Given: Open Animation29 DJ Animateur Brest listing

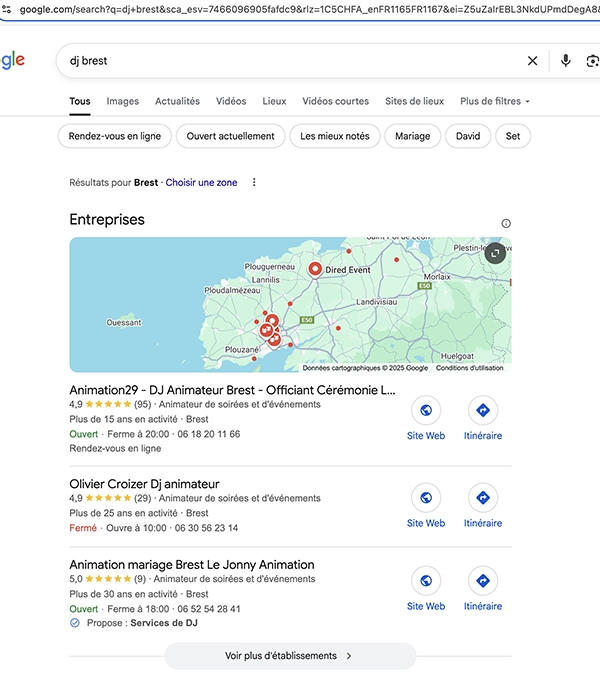Looking at the screenshot, I should pos(232,390).
